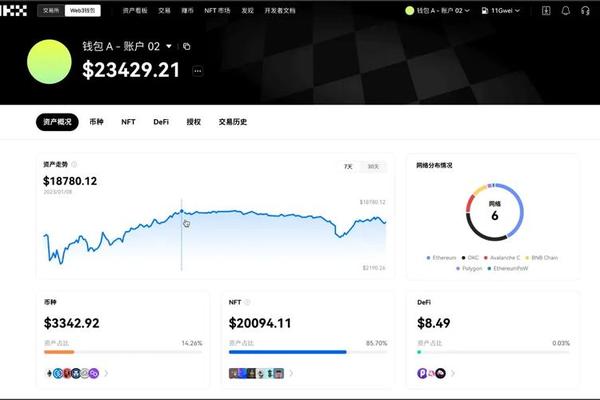Click the blue NFT asset share bar

pyautogui.click(x=288, y=352)
